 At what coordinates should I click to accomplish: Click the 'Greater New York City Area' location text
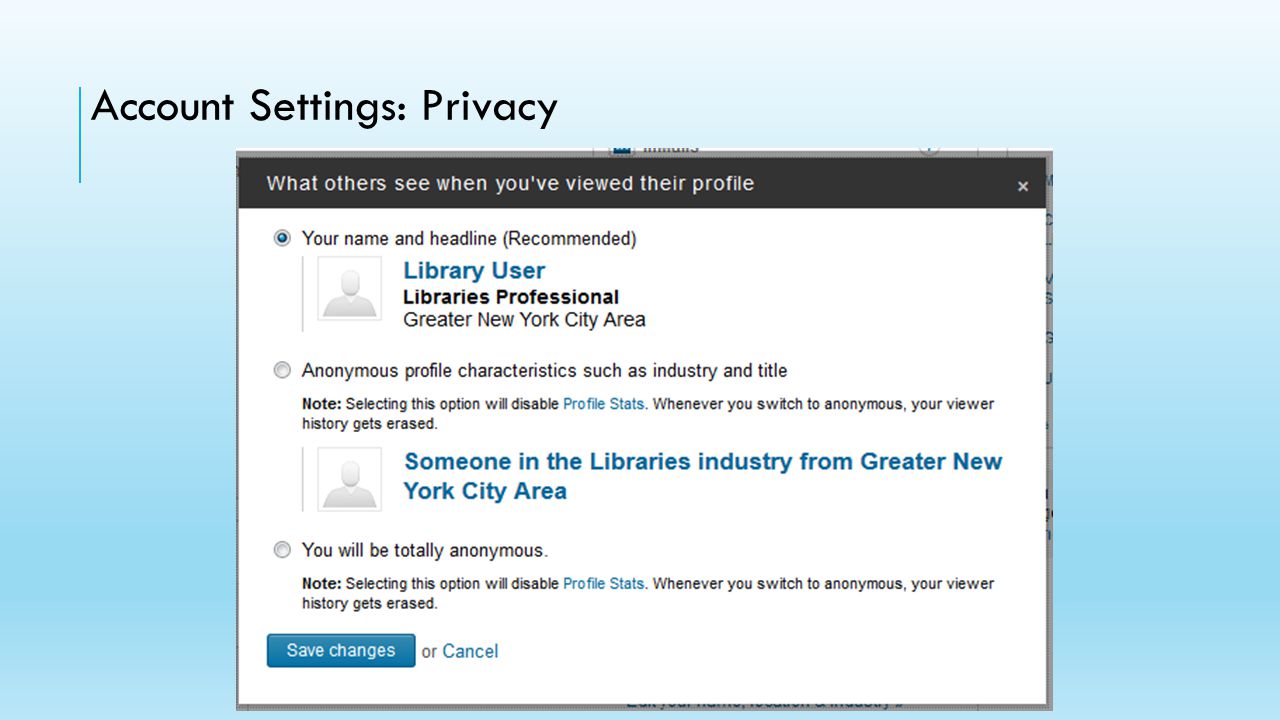pos(524,320)
